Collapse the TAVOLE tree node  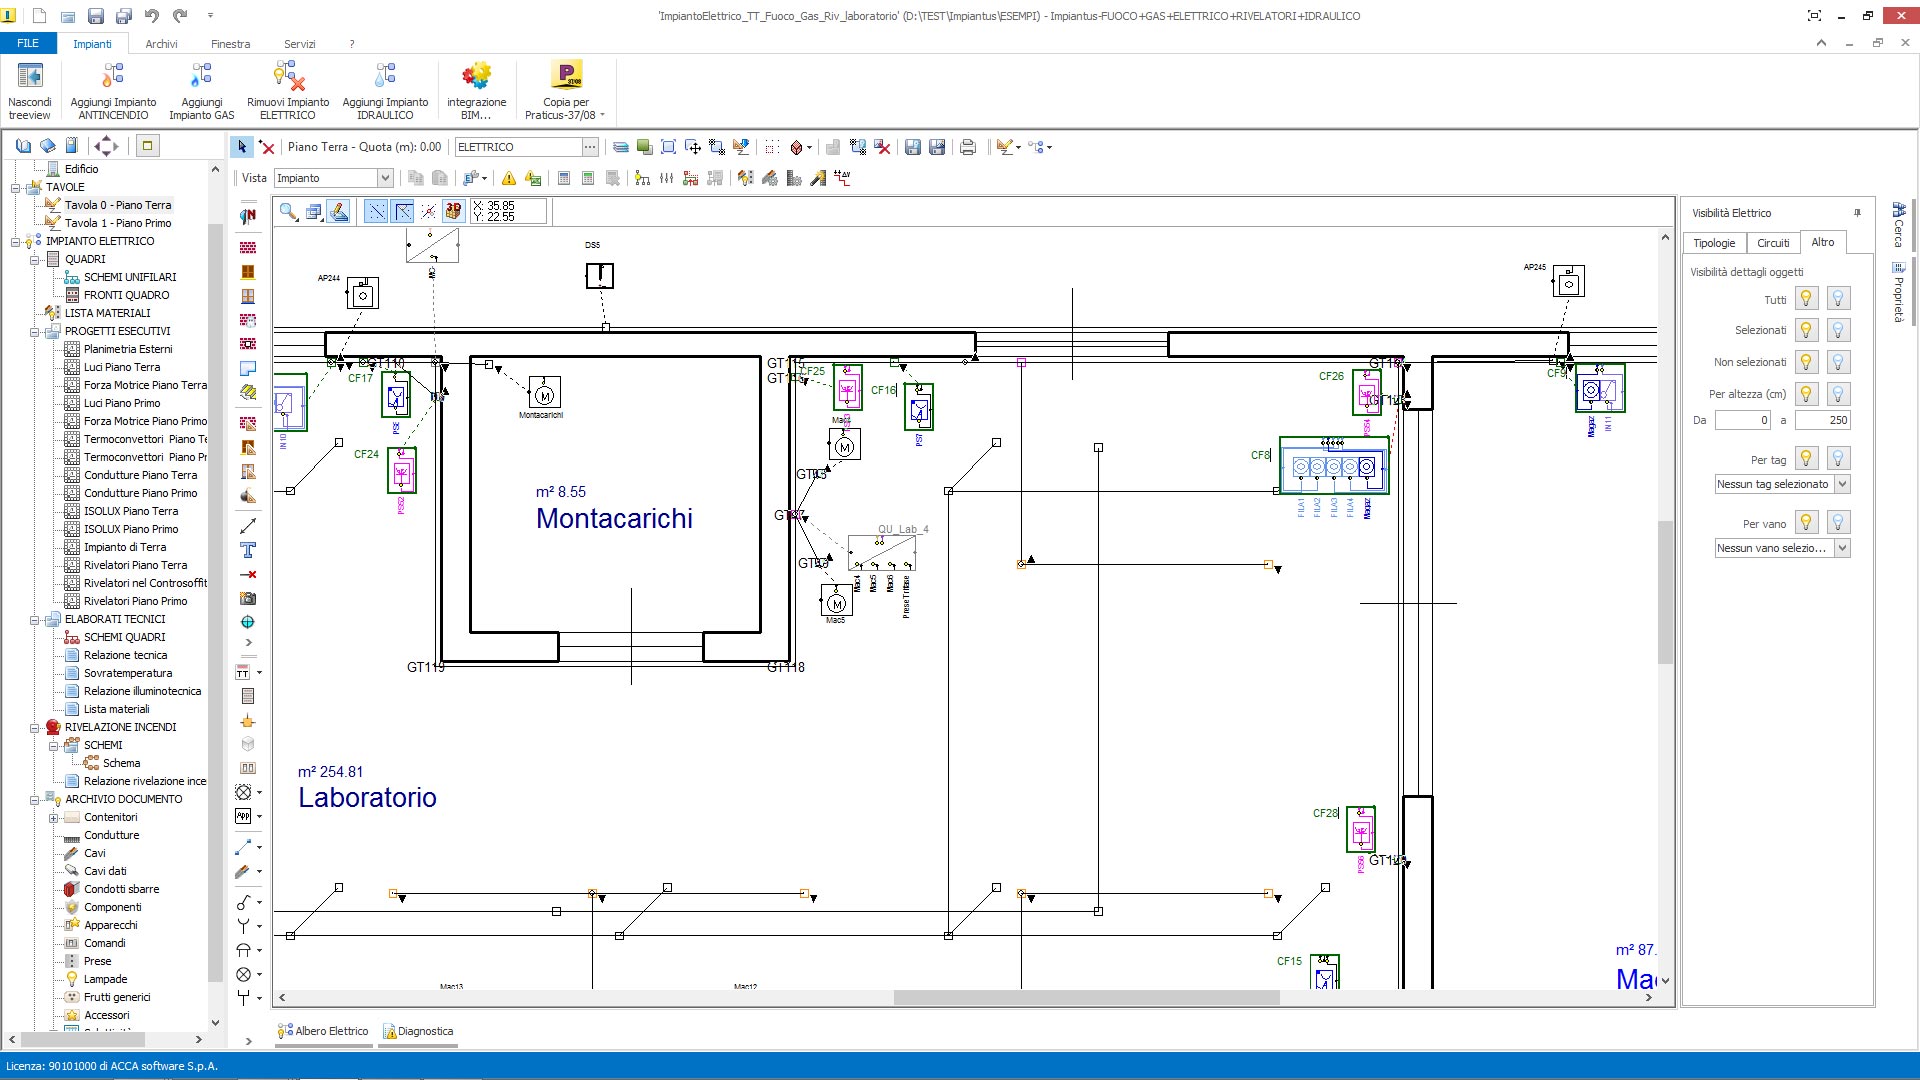coord(15,187)
